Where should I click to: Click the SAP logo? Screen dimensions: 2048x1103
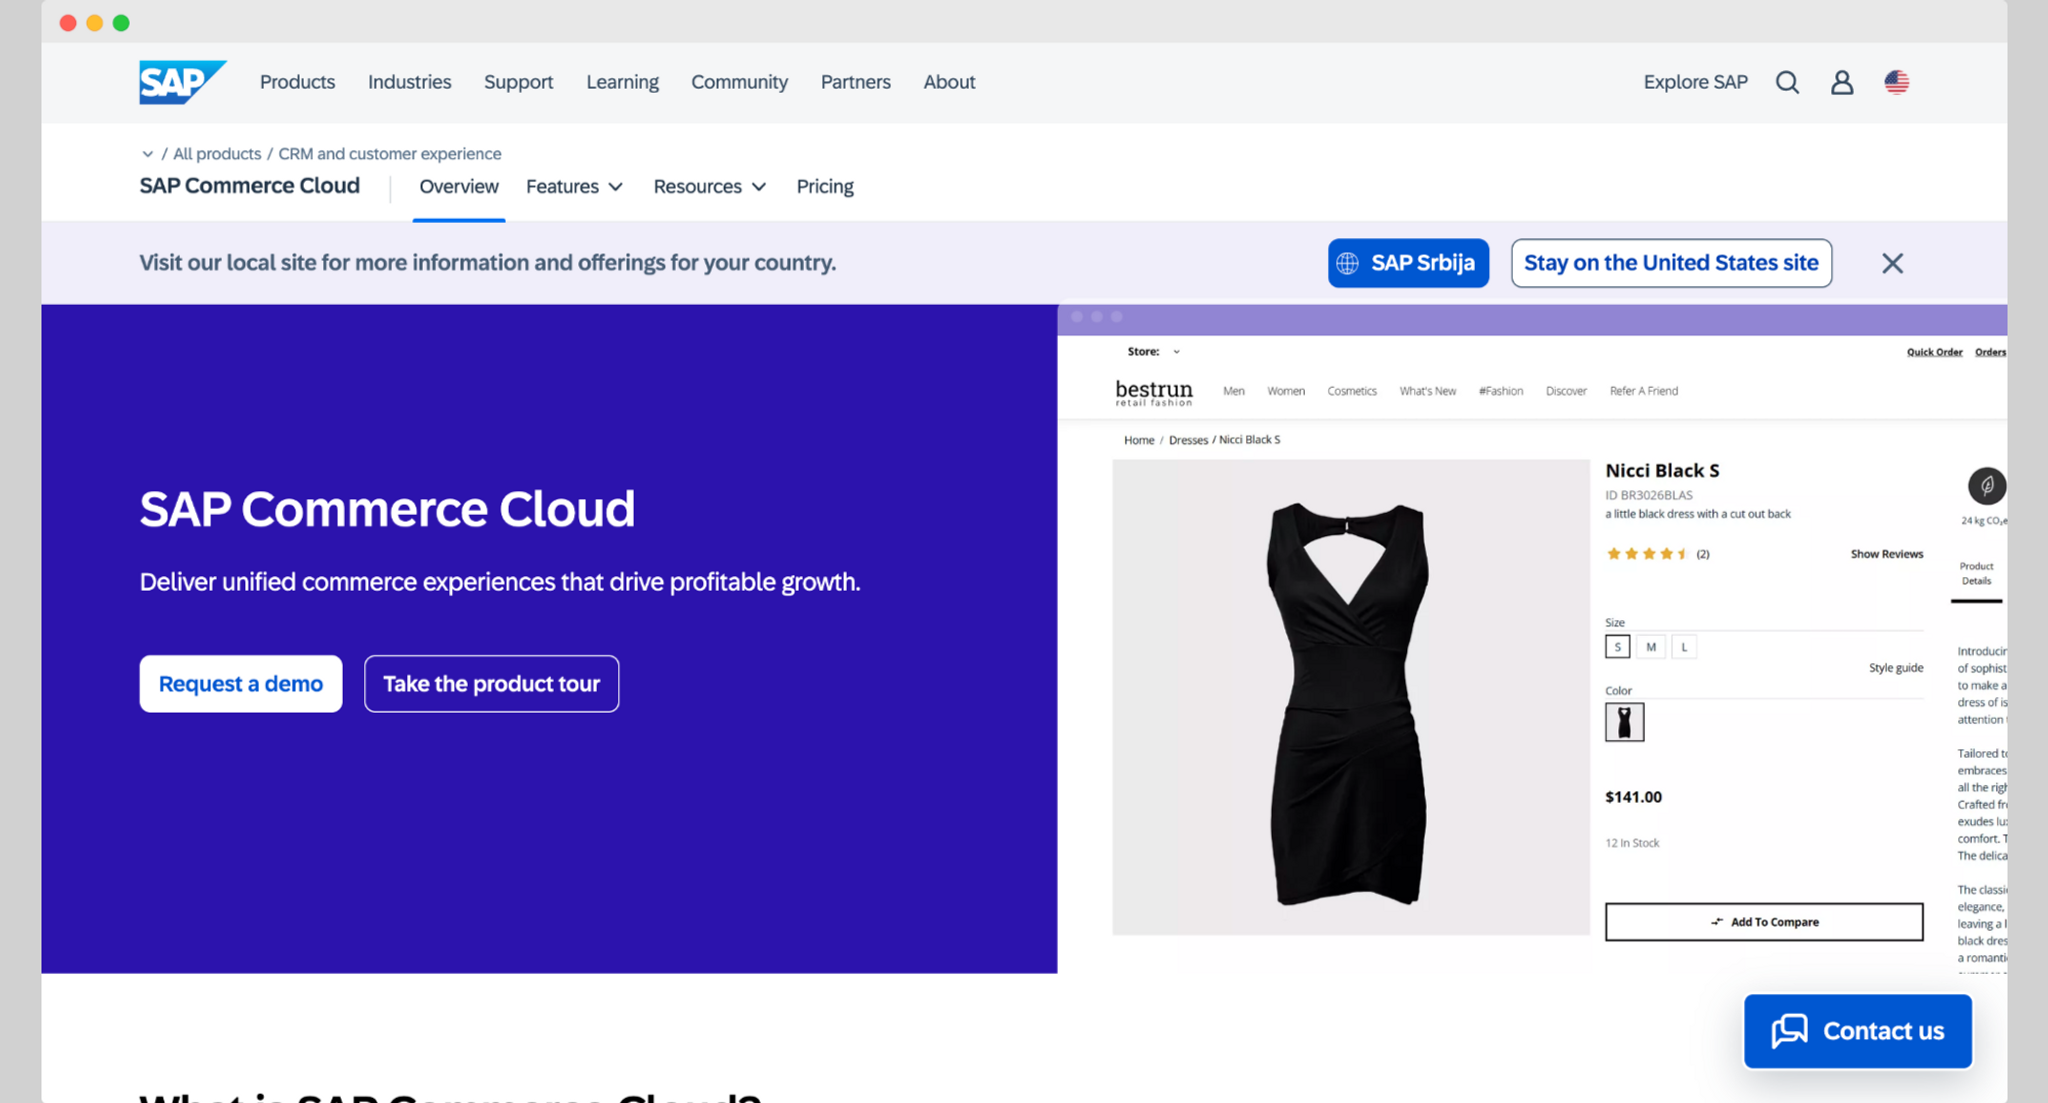coord(182,82)
